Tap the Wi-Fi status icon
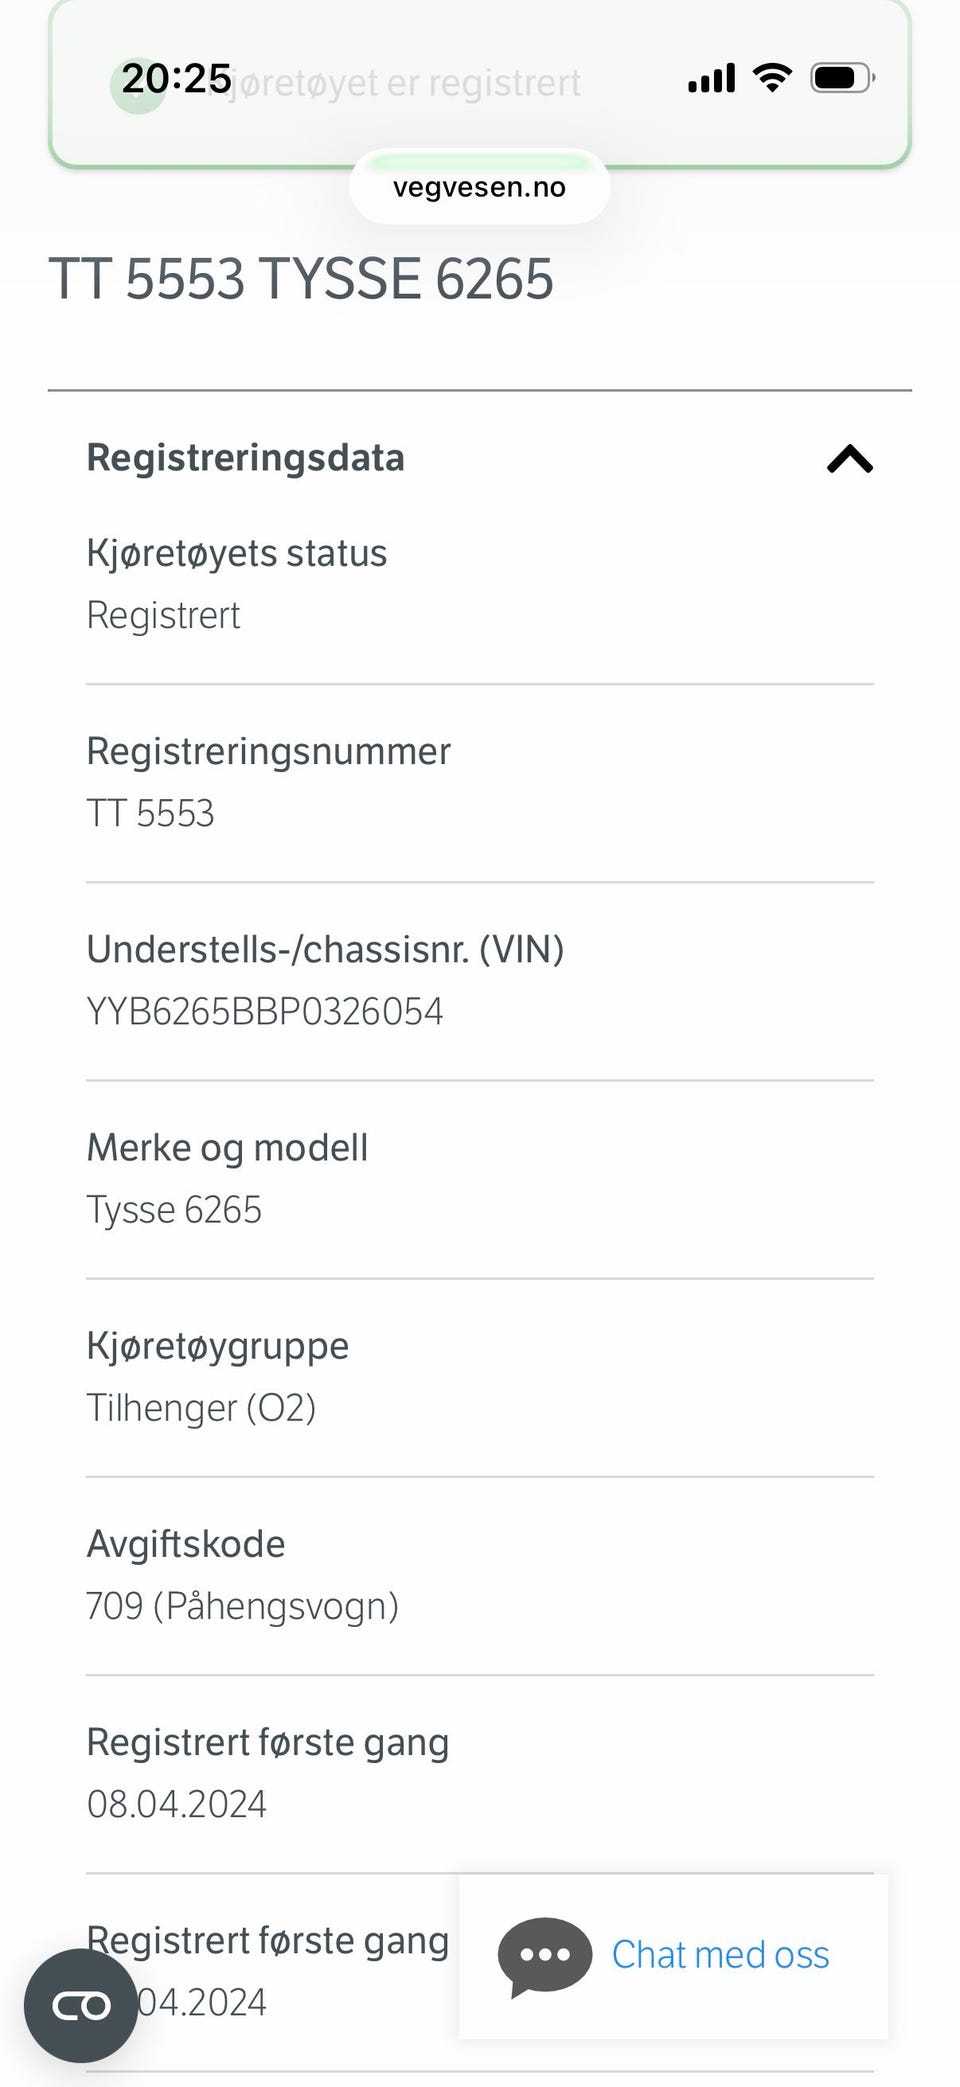 (x=771, y=77)
